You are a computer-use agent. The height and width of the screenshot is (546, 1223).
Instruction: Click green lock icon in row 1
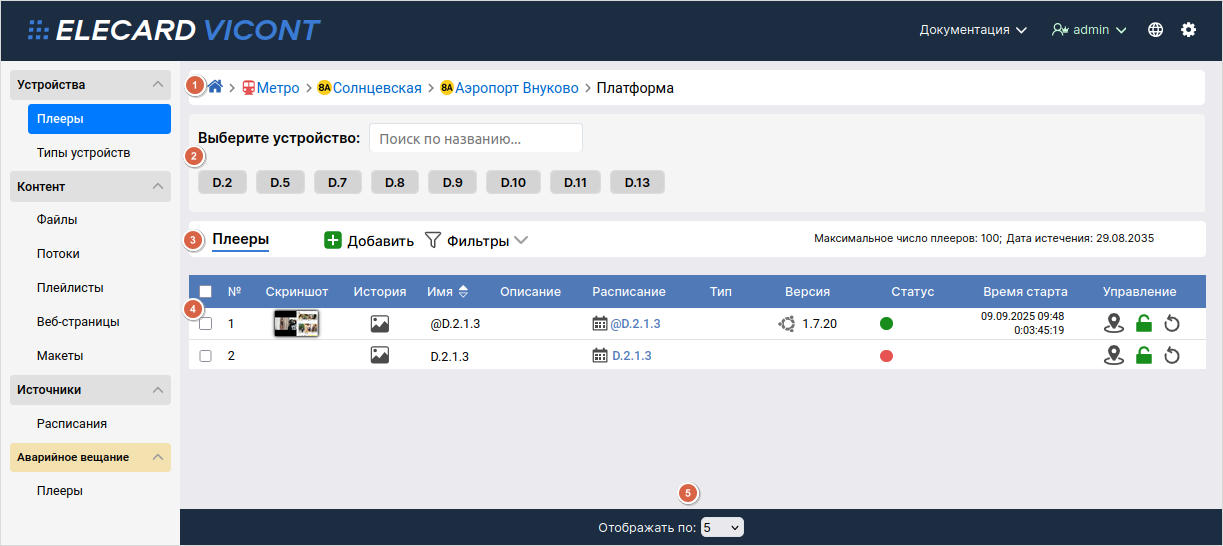pyautogui.click(x=1144, y=324)
